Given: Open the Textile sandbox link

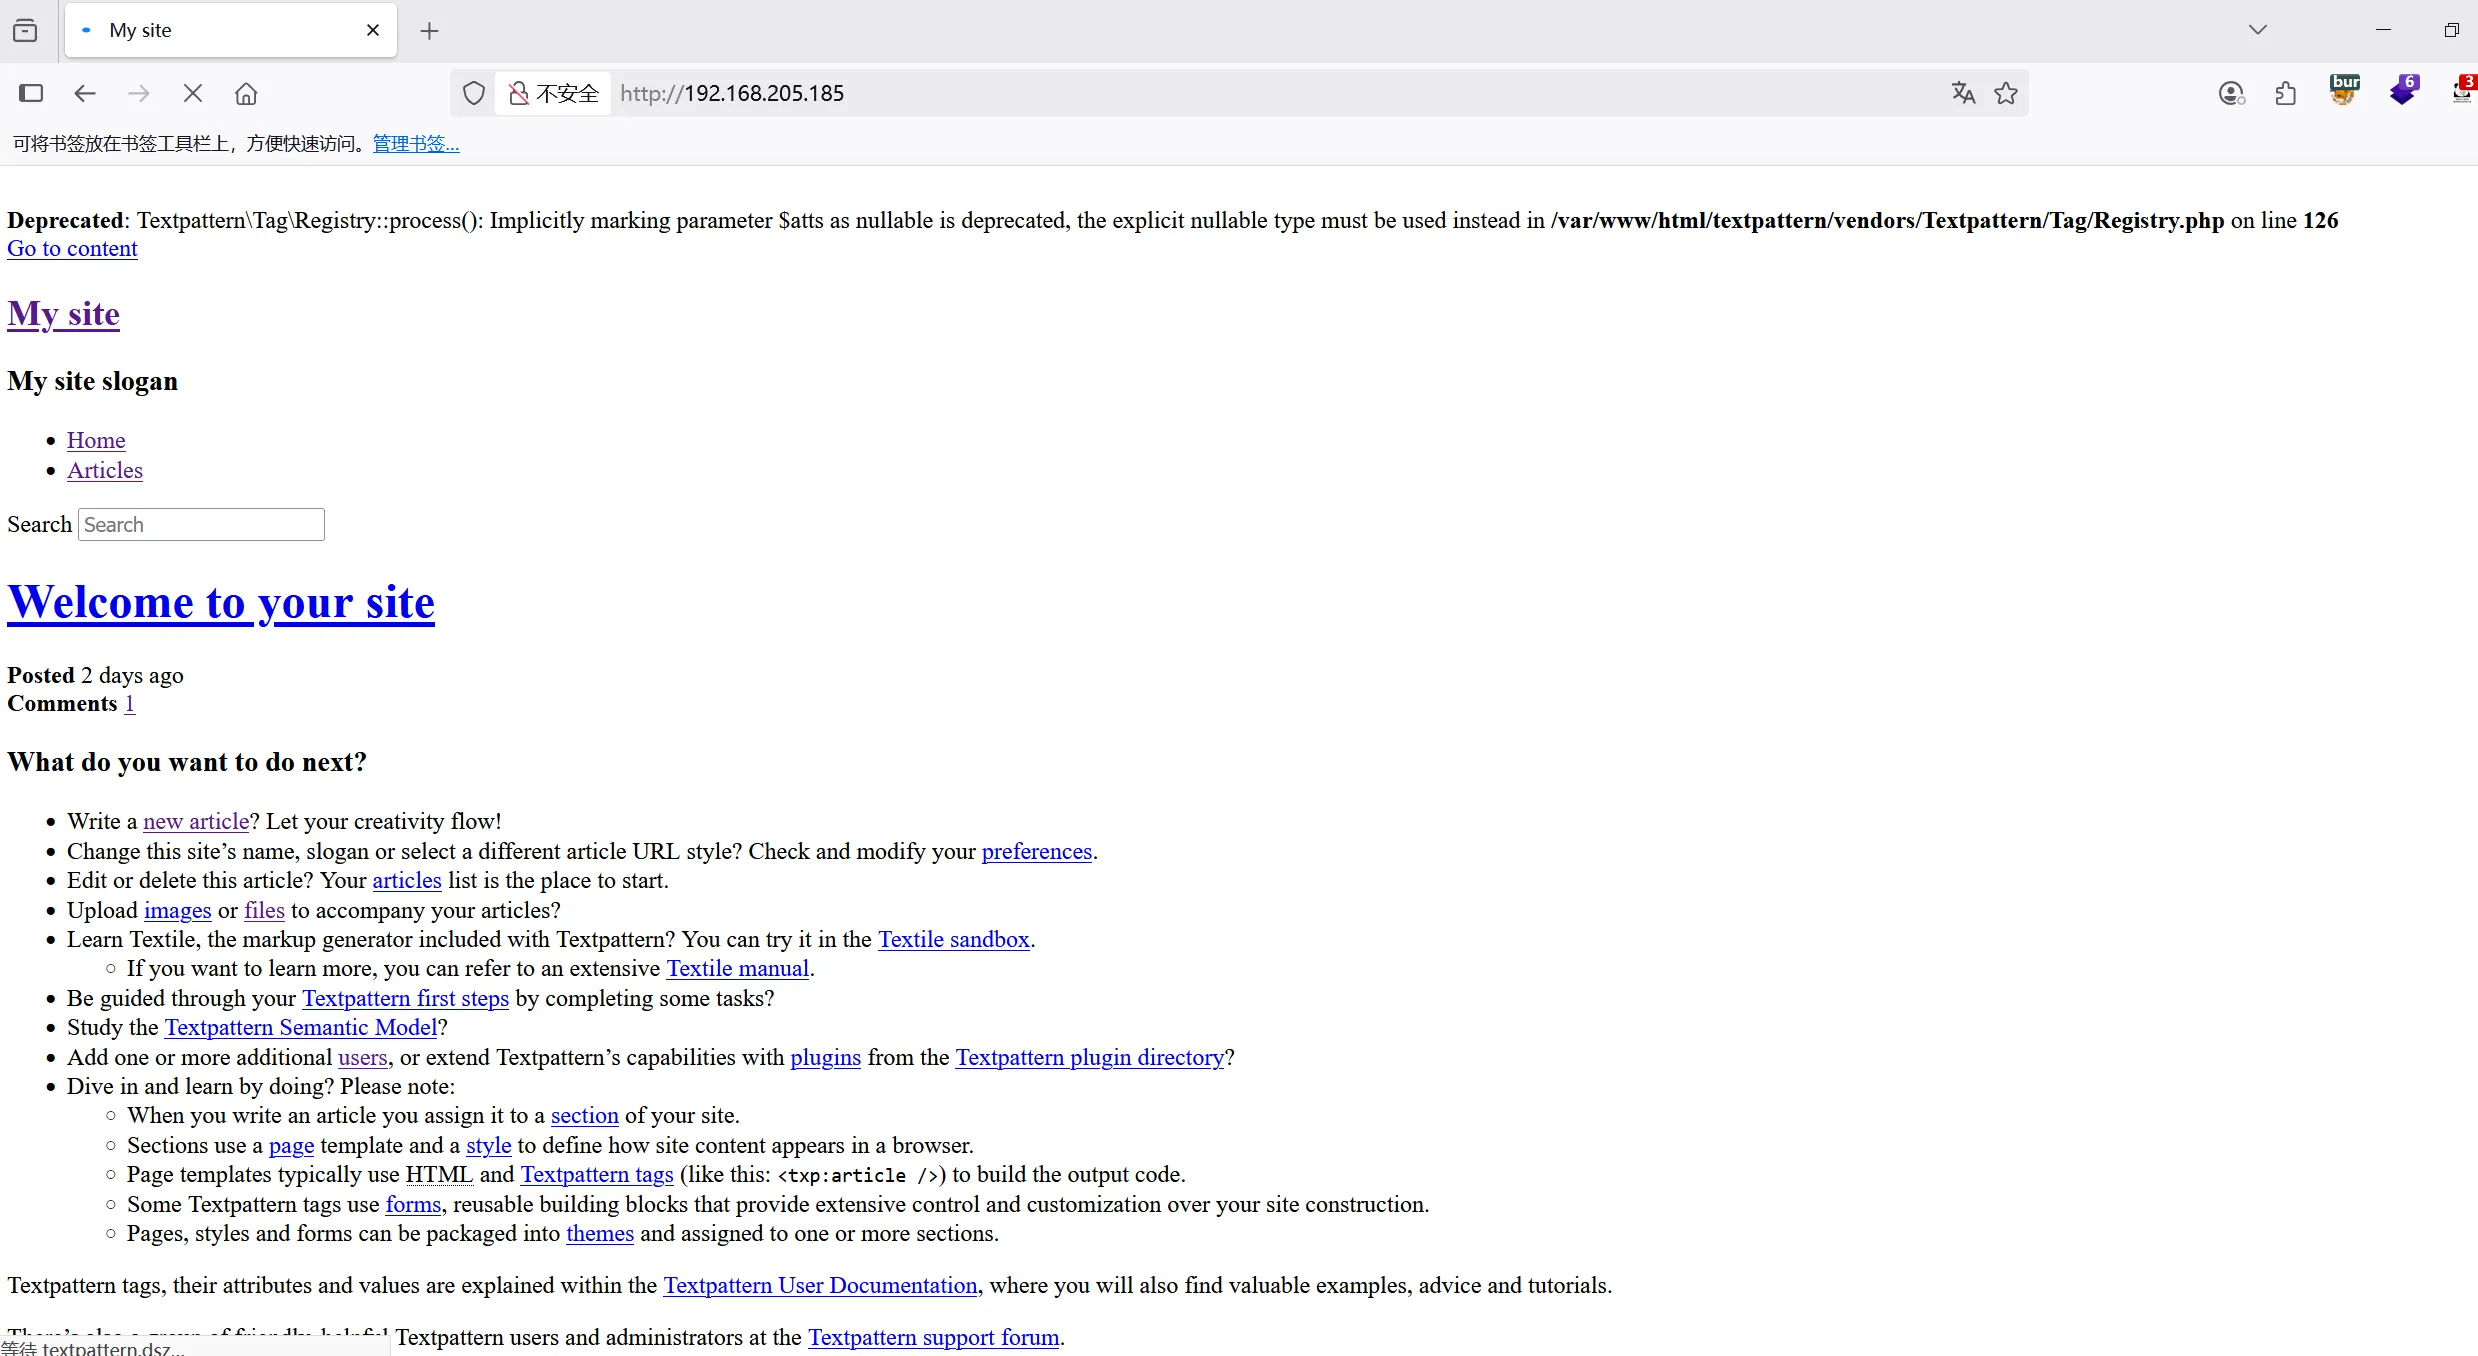Looking at the screenshot, I should 953,939.
